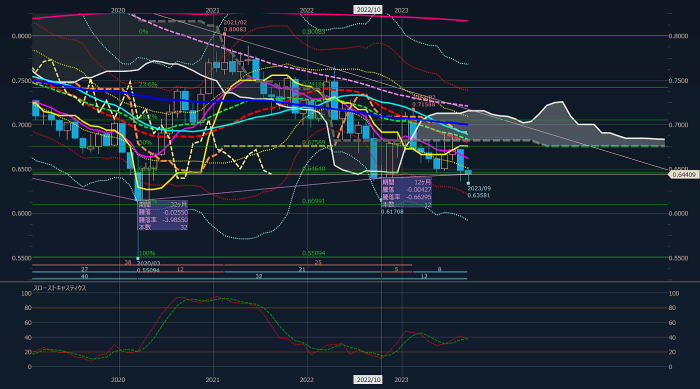
Task: Click the Fibonacci 0% level label
Action: click(x=143, y=32)
